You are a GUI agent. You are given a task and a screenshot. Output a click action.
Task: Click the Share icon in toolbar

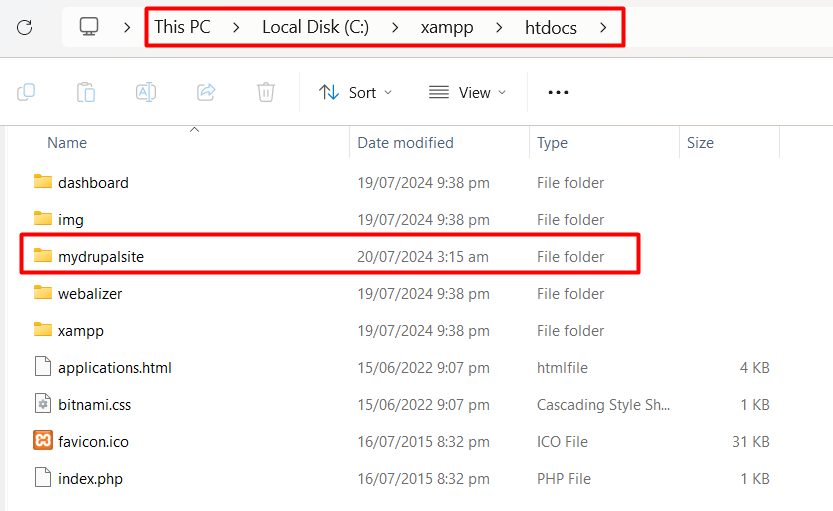pos(206,92)
